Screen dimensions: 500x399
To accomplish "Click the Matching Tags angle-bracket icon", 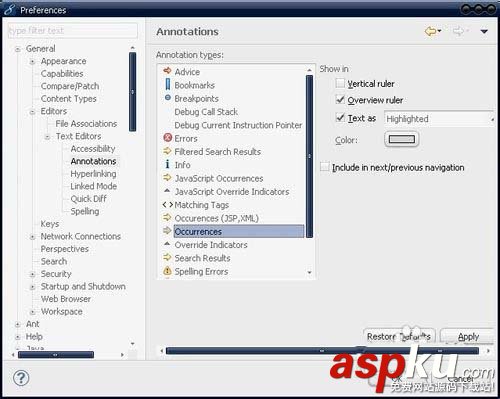I will 168,204.
